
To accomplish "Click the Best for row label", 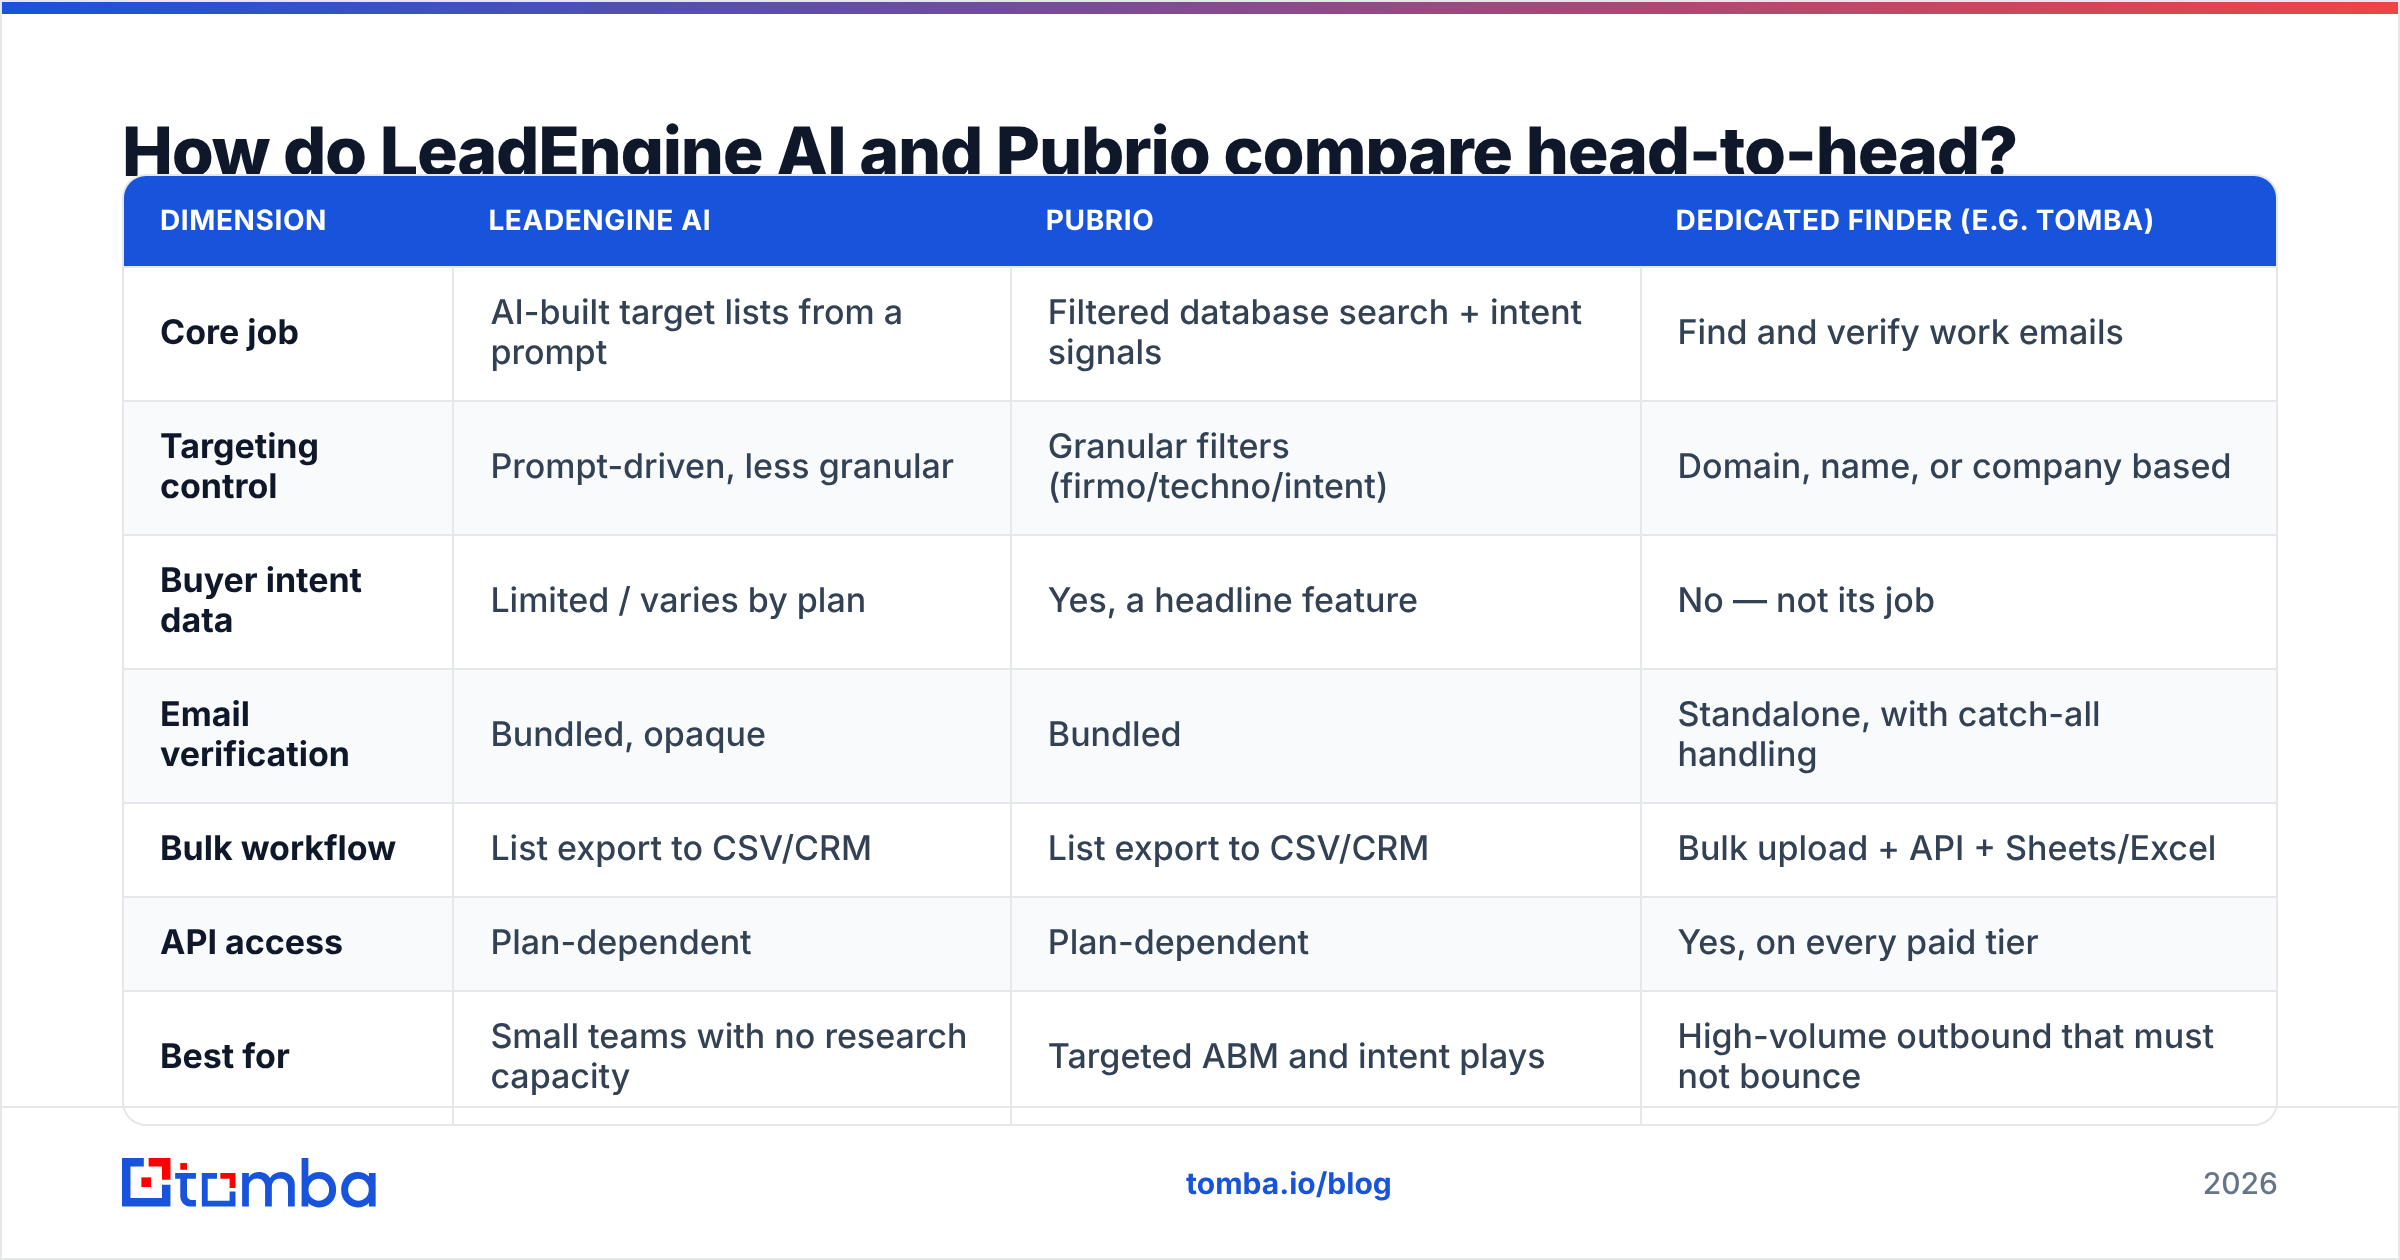I will click(x=225, y=1056).
